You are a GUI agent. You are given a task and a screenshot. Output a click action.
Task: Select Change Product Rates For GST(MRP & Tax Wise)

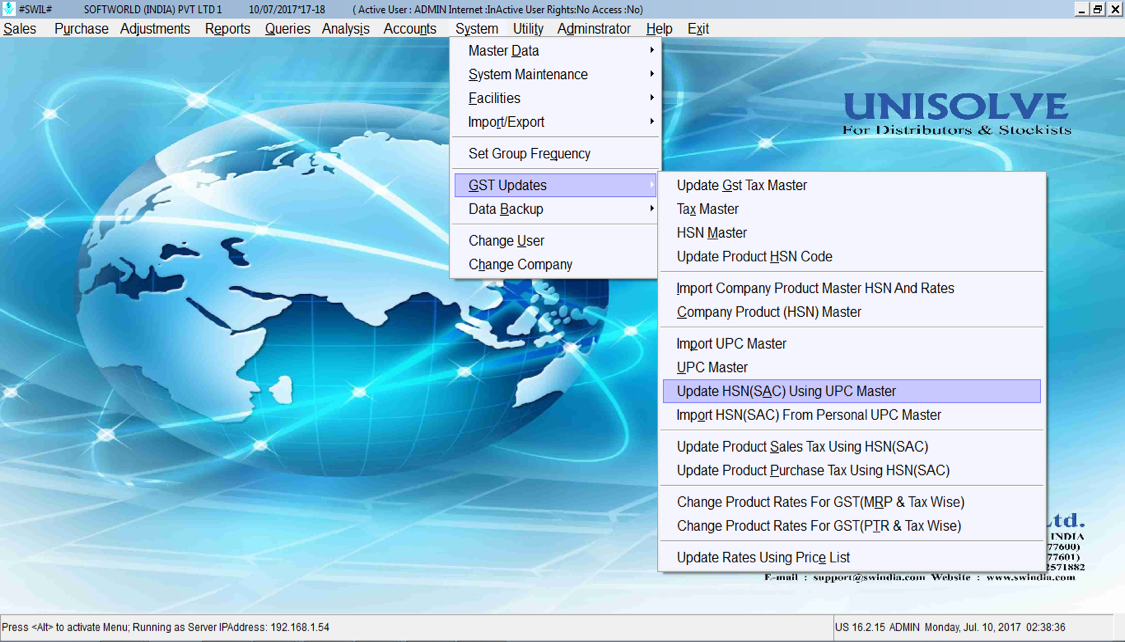coord(852,501)
